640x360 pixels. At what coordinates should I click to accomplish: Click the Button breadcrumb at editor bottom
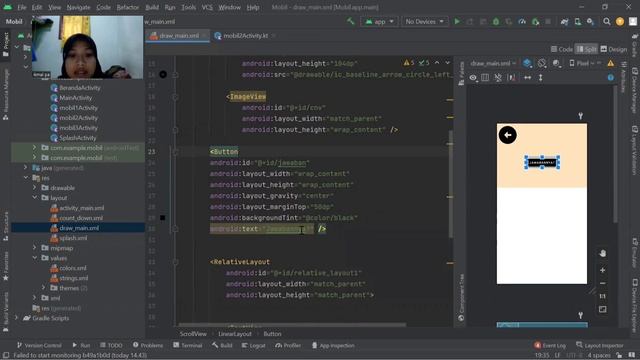coord(272,334)
